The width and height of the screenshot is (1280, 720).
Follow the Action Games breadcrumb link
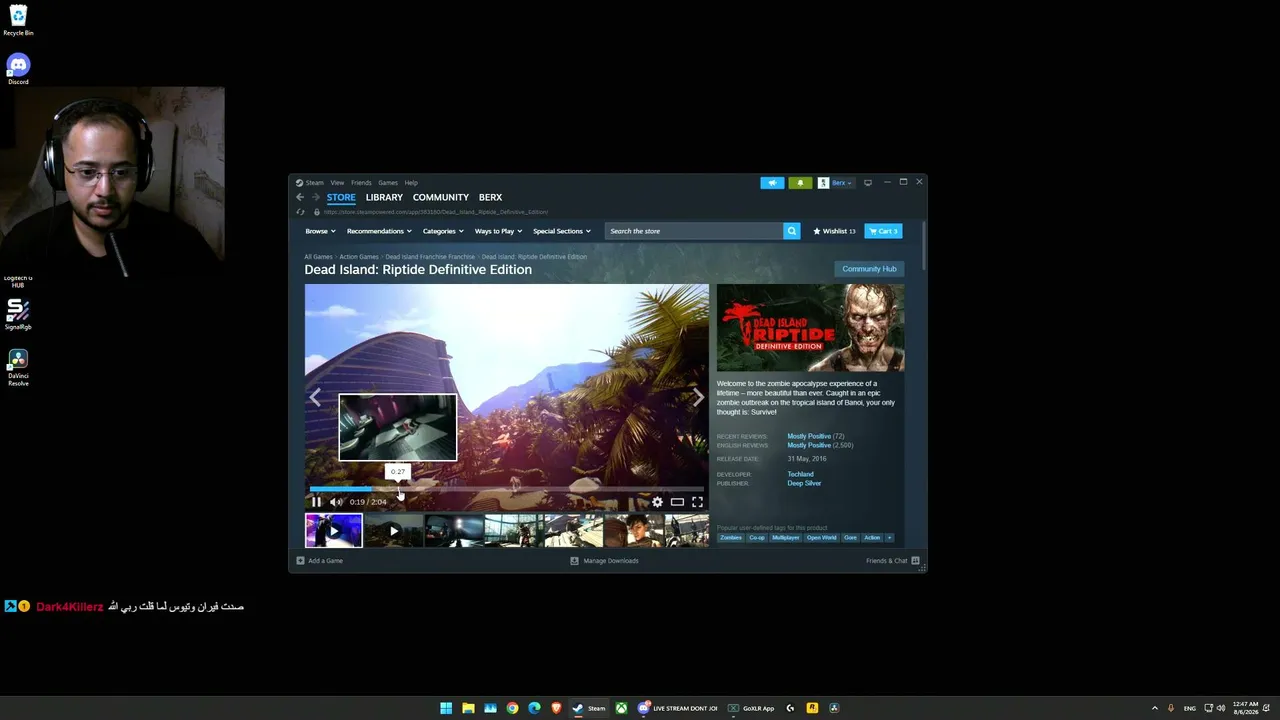pos(359,257)
